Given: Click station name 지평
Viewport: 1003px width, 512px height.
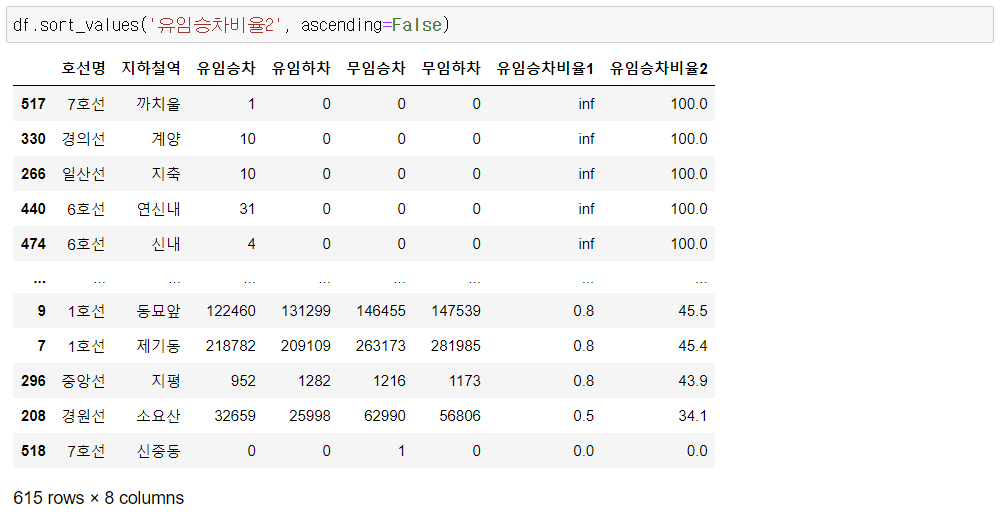Looking at the screenshot, I should (166, 381).
